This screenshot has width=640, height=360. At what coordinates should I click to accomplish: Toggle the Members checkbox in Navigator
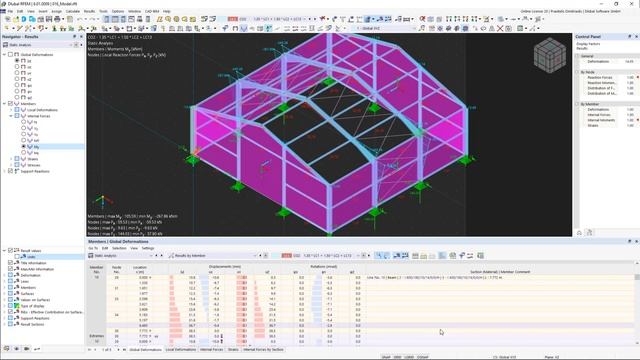click(11, 104)
